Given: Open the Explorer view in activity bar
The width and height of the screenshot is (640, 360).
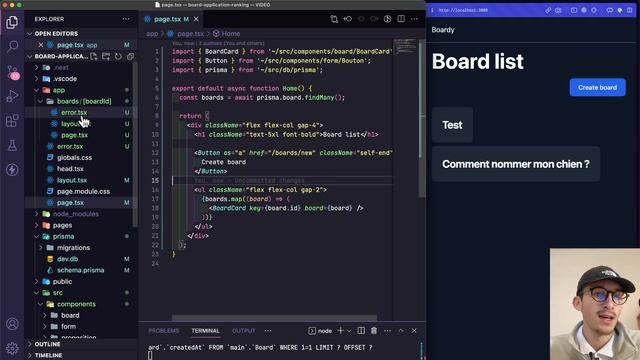Looking at the screenshot, I should coord(12,22).
